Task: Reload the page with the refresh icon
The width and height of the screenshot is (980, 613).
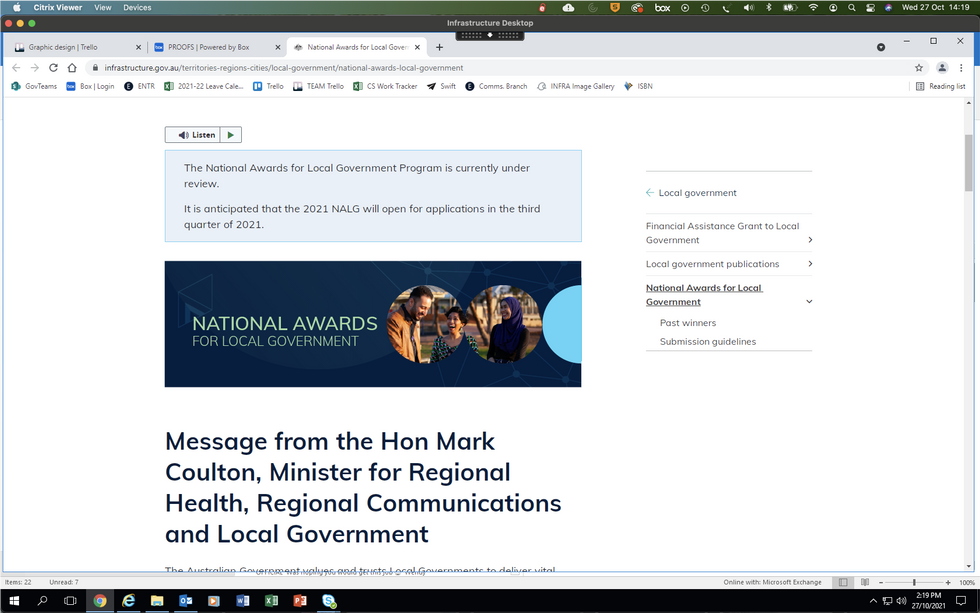Action: tap(53, 67)
